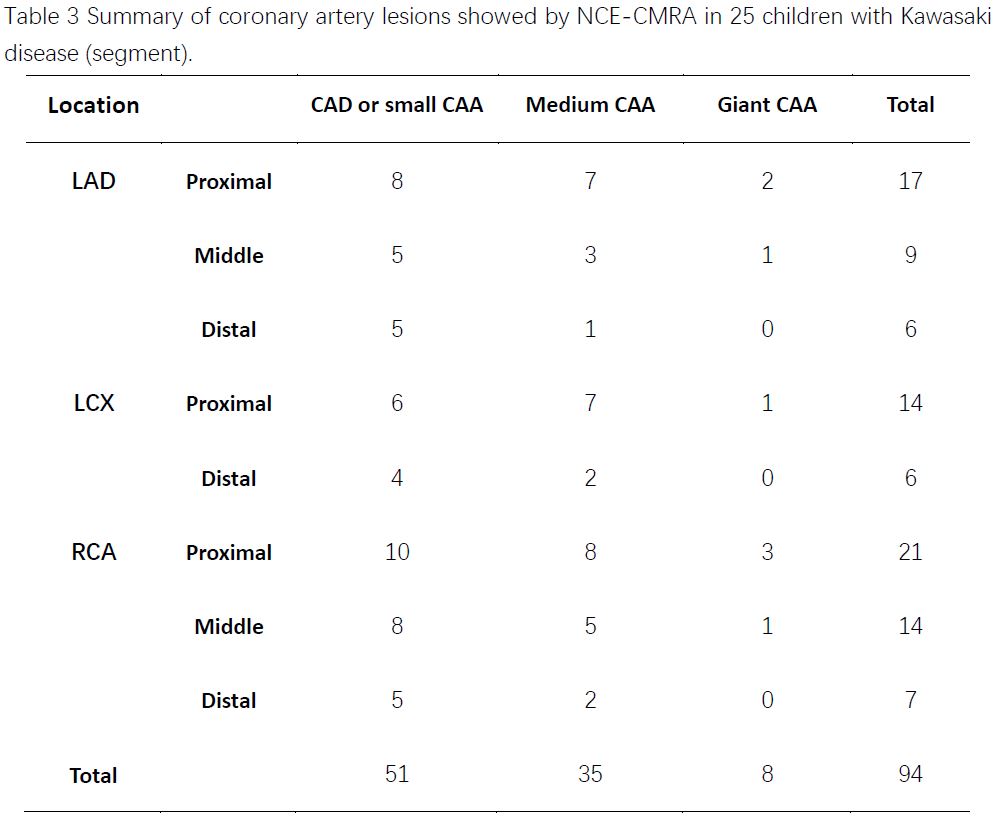Screen dimensions: 1003x818
Task: Select the "LAD" row label
Action: tap(93, 181)
